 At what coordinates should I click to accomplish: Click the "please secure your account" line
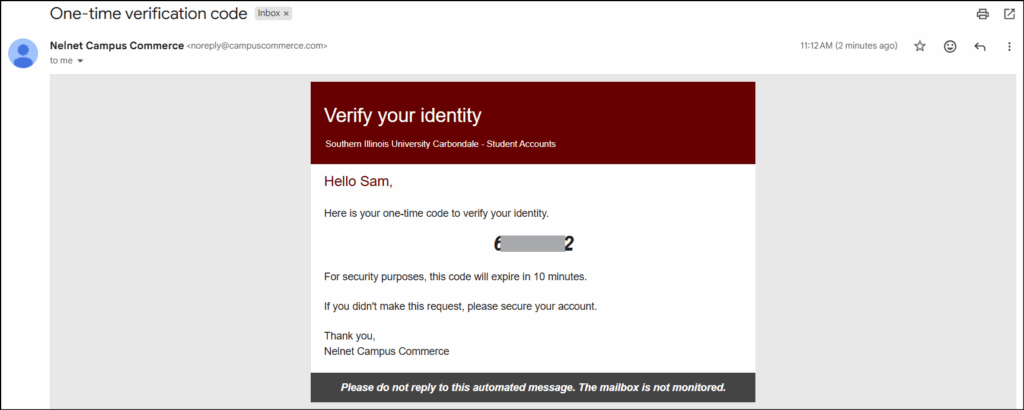pyautogui.click(x=460, y=306)
